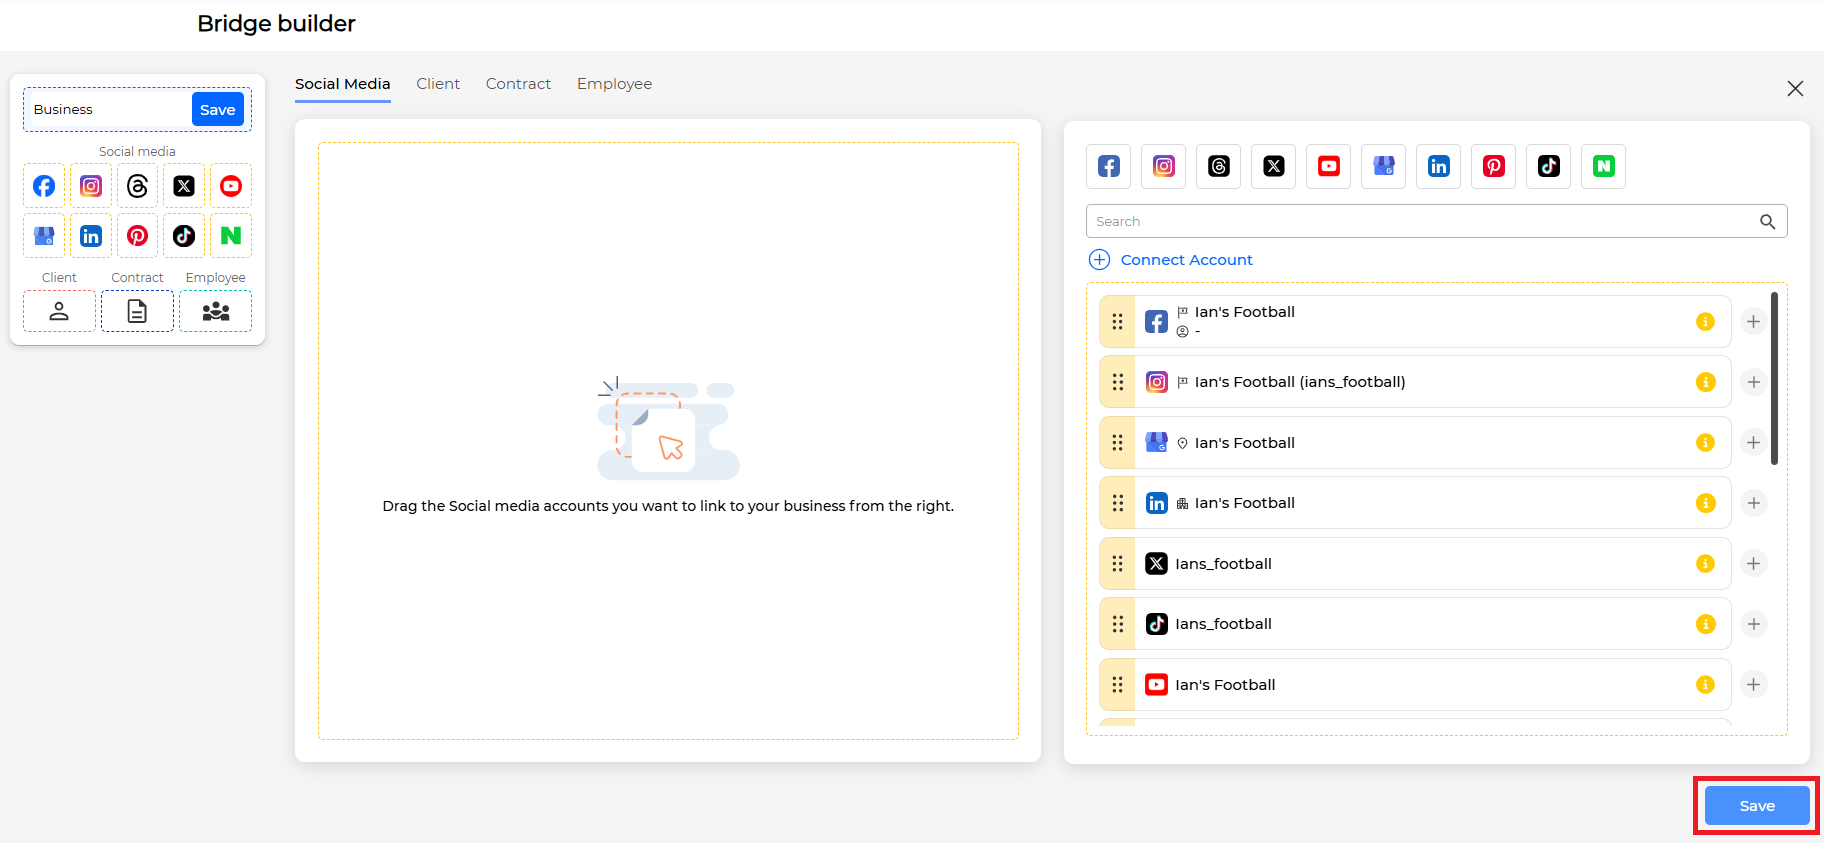Screen dimensions: 1825x843
Task: Show info for Instagram ians_football account
Action: tap(1706, 382)
